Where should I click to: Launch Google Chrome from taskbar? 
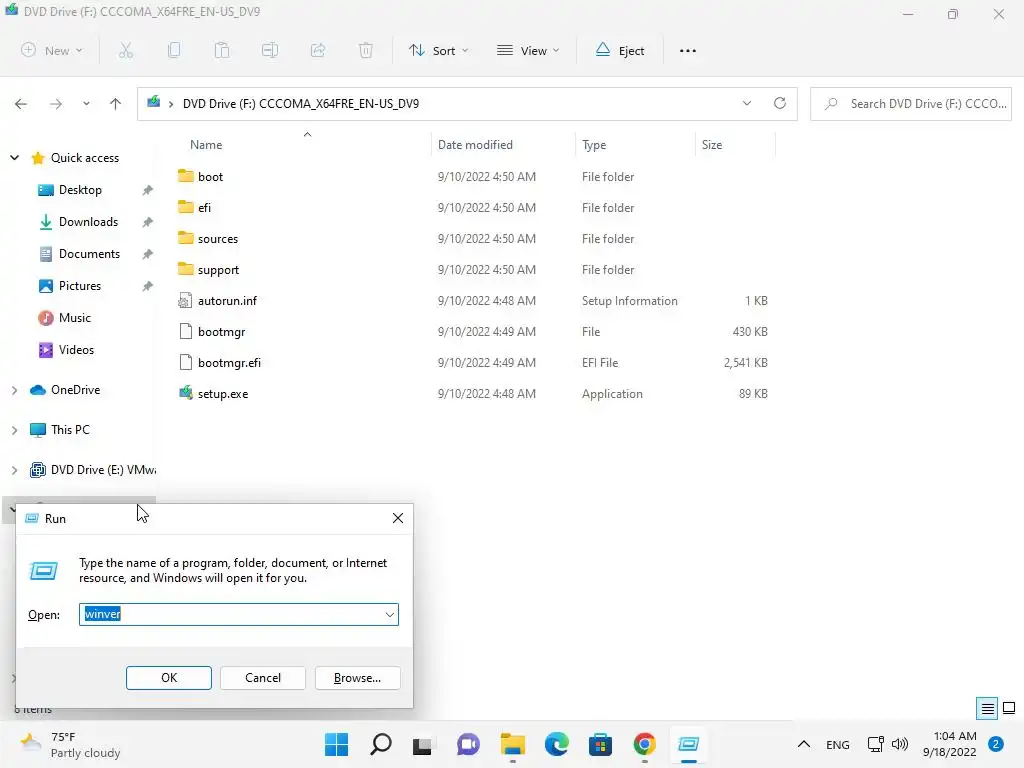[x=645, y=744]
